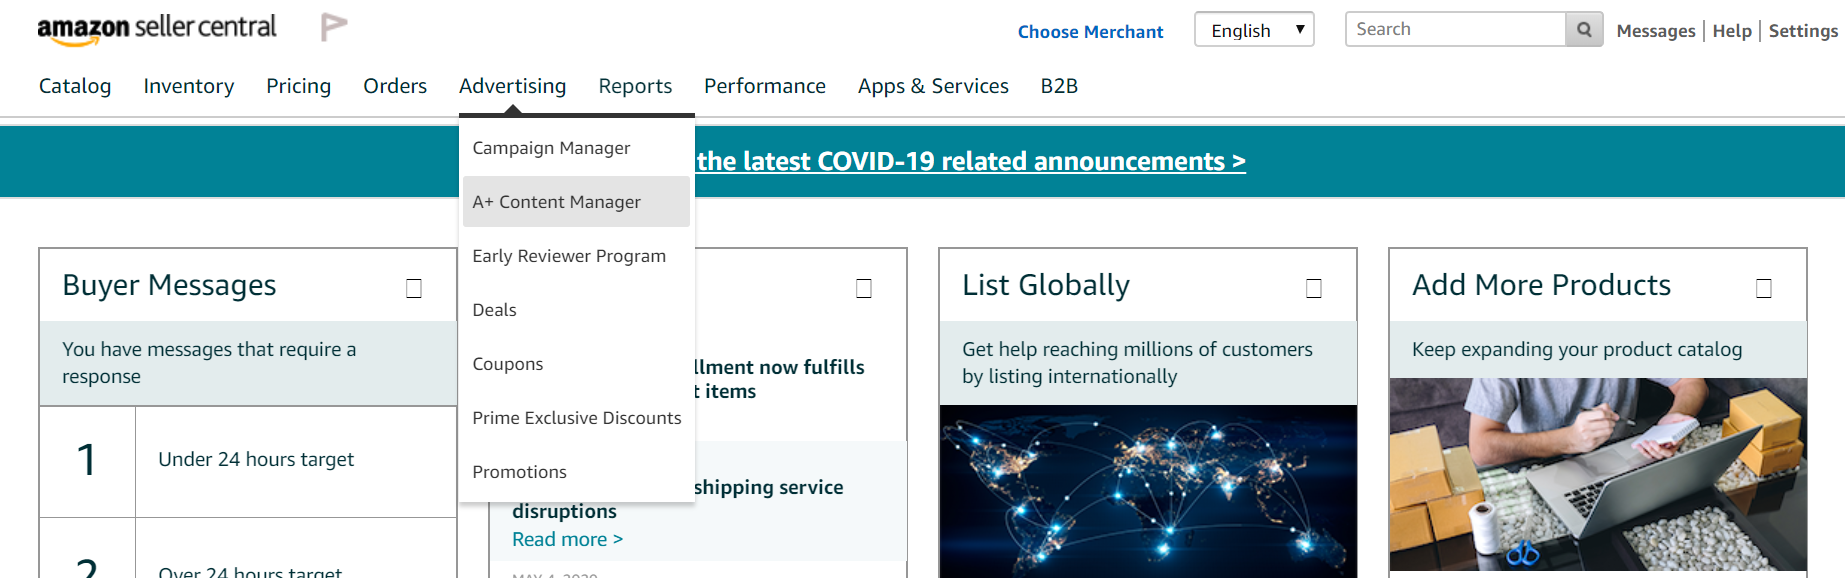Open the Advertising menu
This screenshot has height=578, width=1845.
click(512, 86)
